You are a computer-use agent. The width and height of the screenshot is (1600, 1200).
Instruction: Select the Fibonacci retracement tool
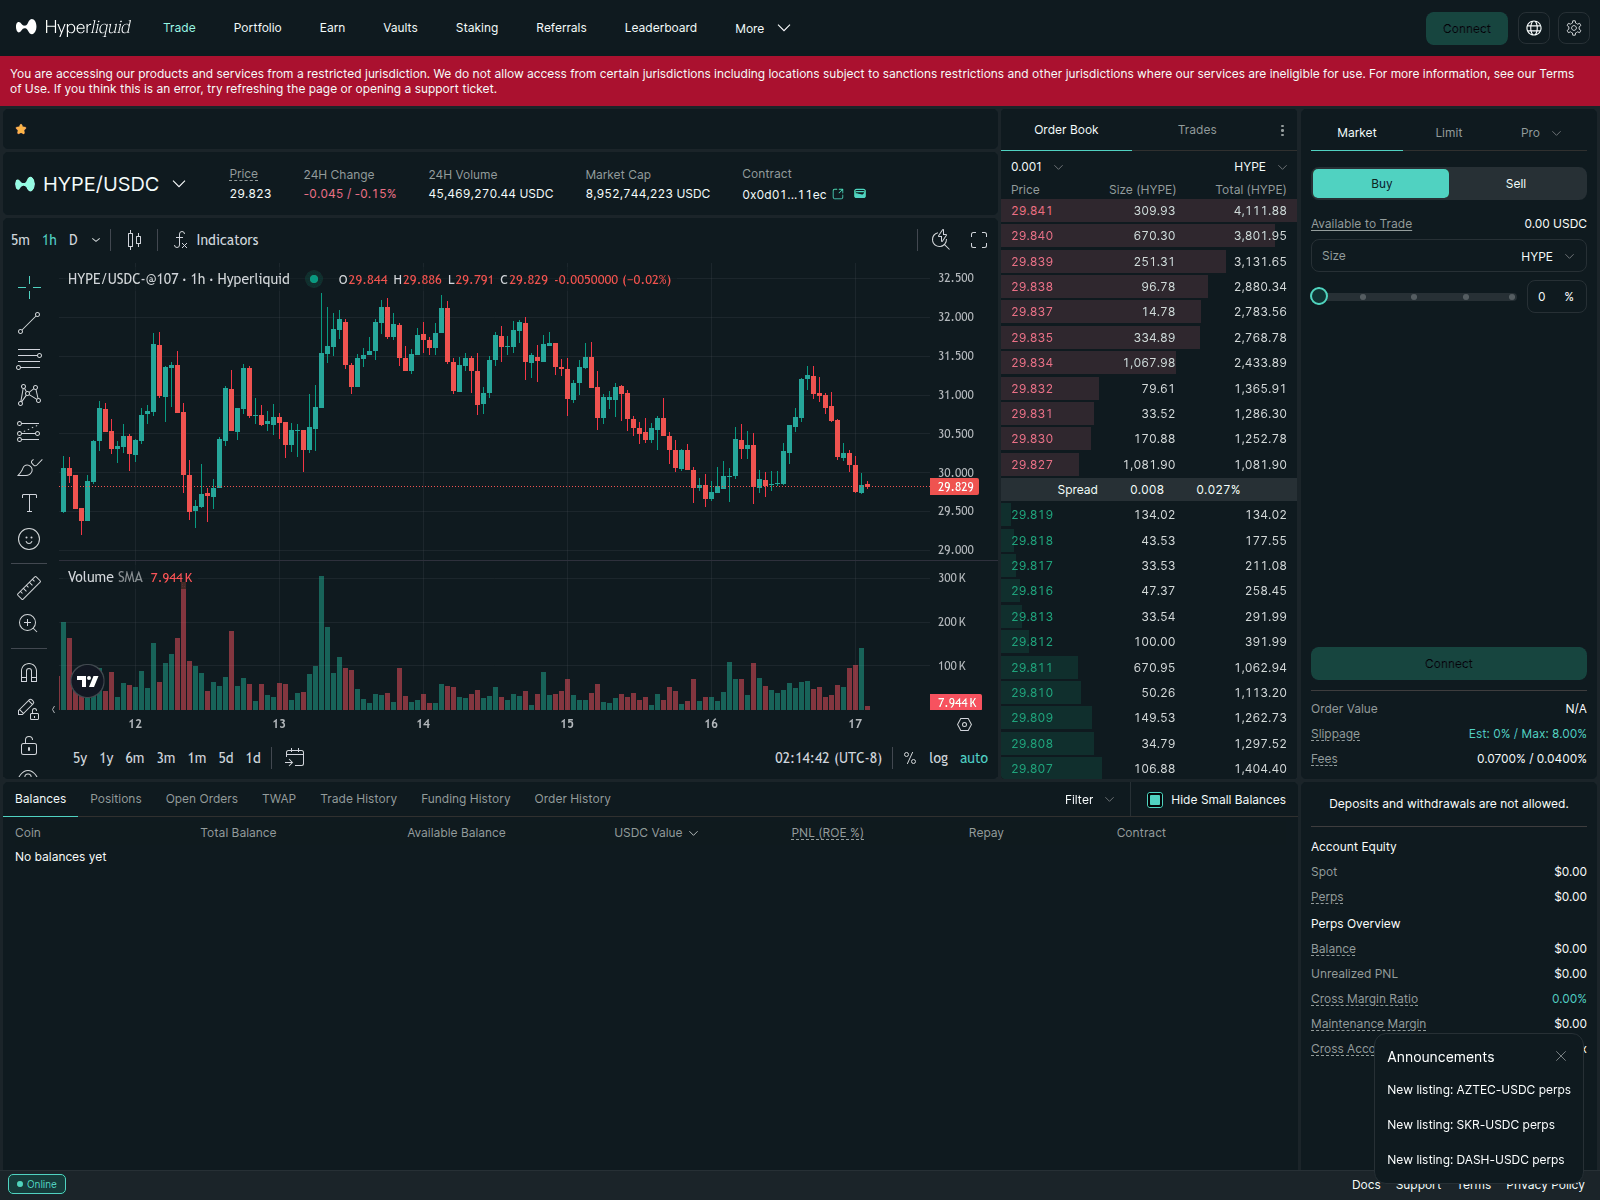29,359
